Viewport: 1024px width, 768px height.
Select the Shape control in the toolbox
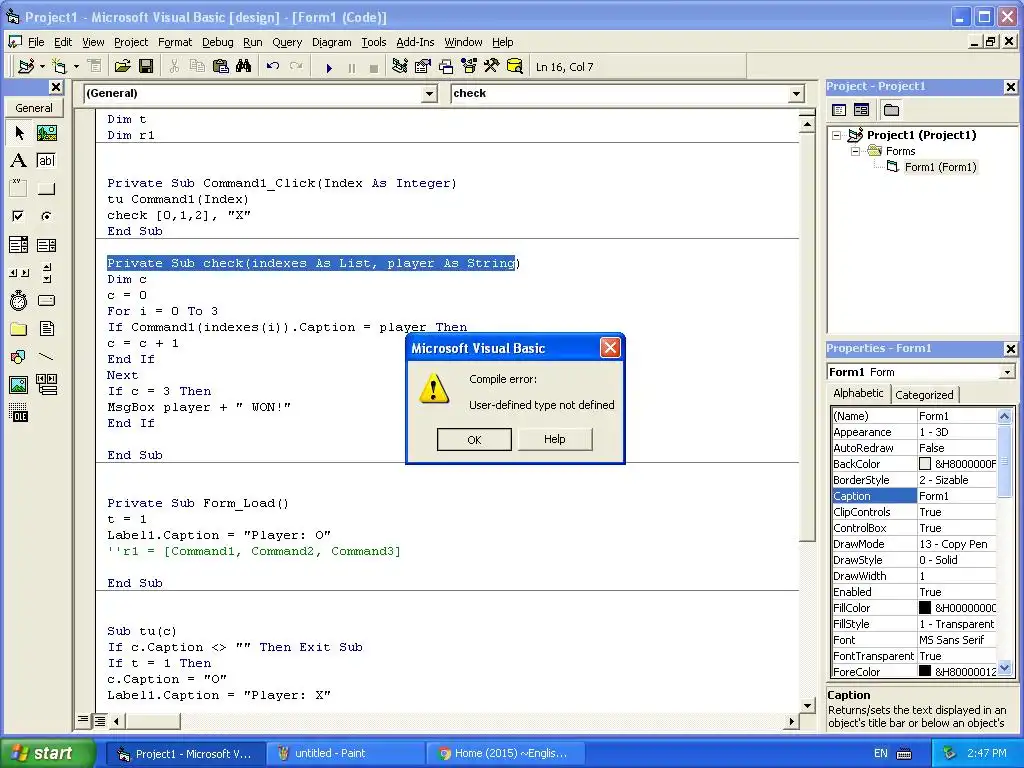(x=19, y=357)
